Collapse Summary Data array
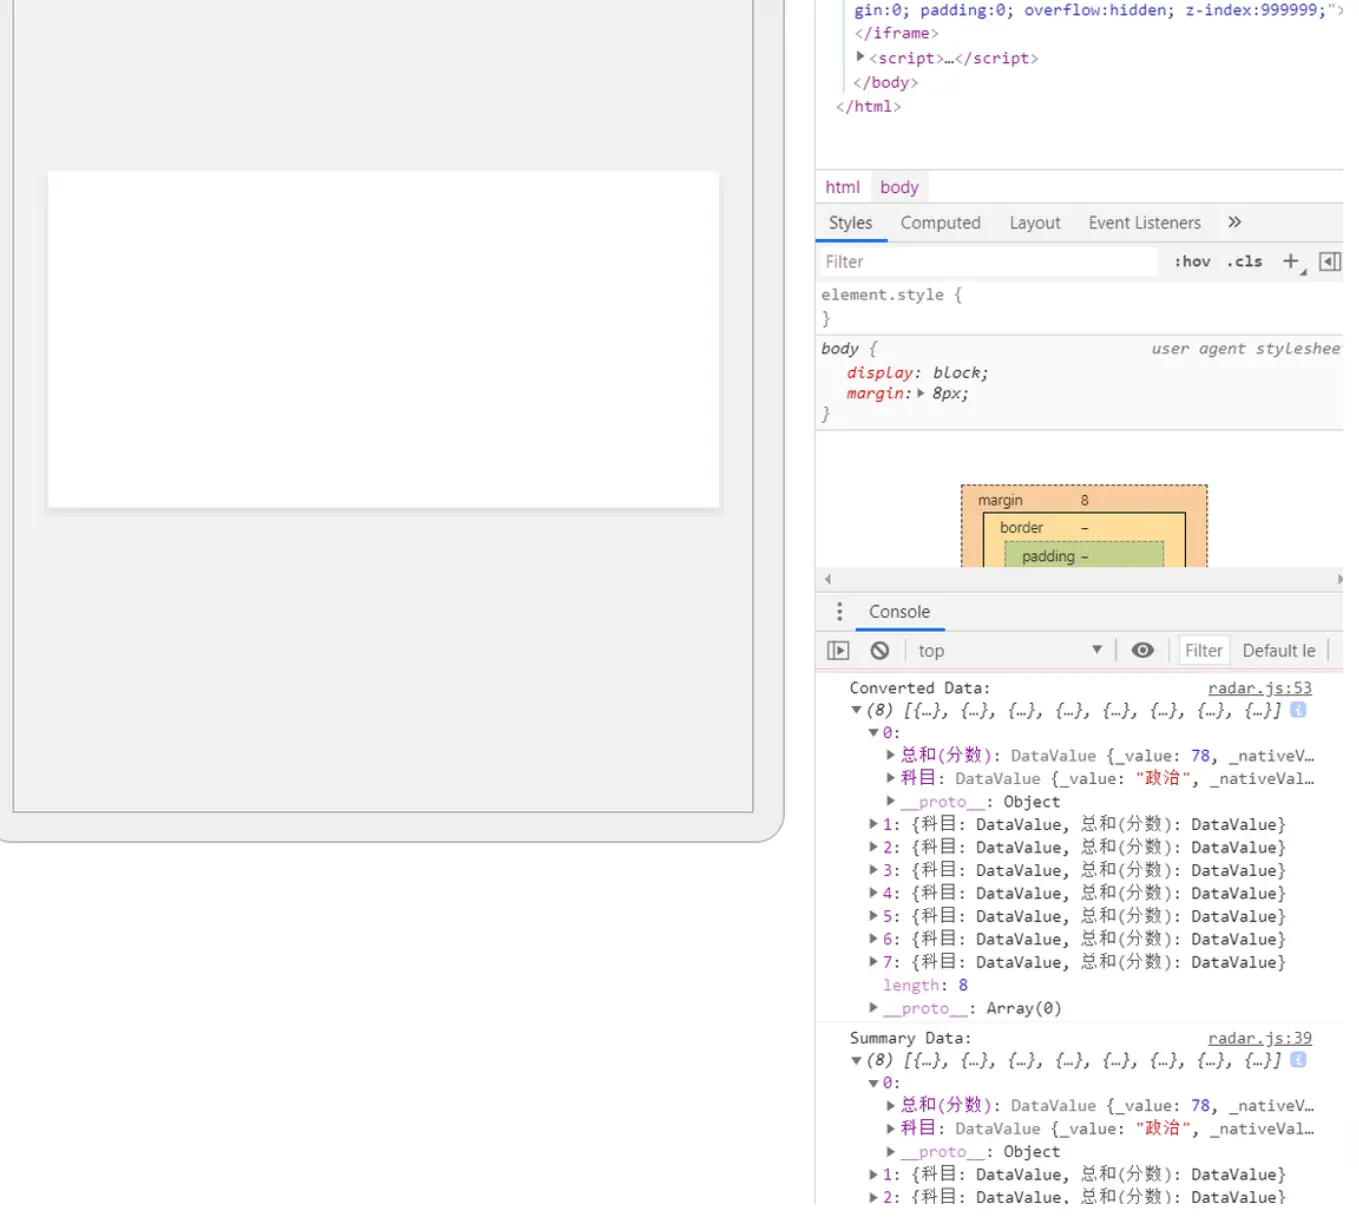This screenshot has width=1359, height=1224. point(856,1060)
